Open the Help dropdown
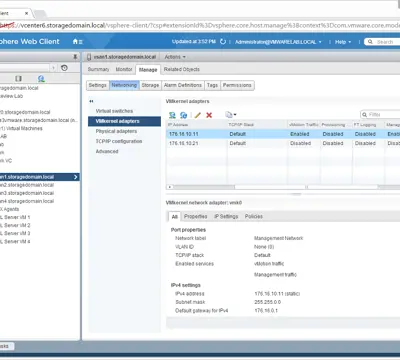The height and width of the screenshot is (360, 400). coord(343,42)
